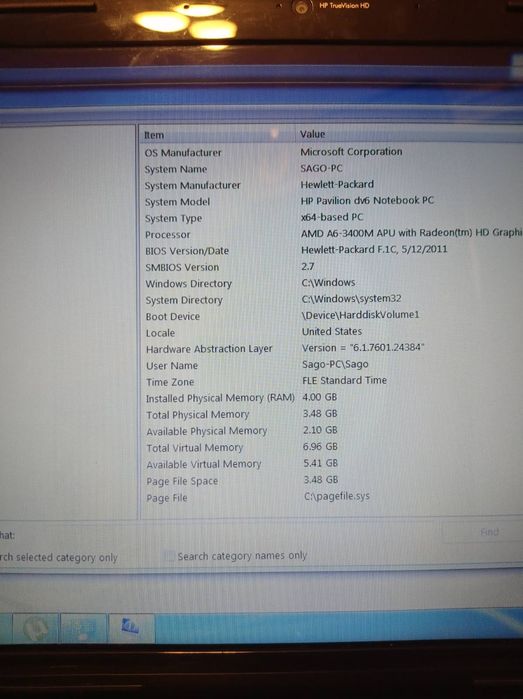523x699 pixels.
Task: Click the 3.48 GB Total Physical Memory value
Action: (x=320, y=413)
